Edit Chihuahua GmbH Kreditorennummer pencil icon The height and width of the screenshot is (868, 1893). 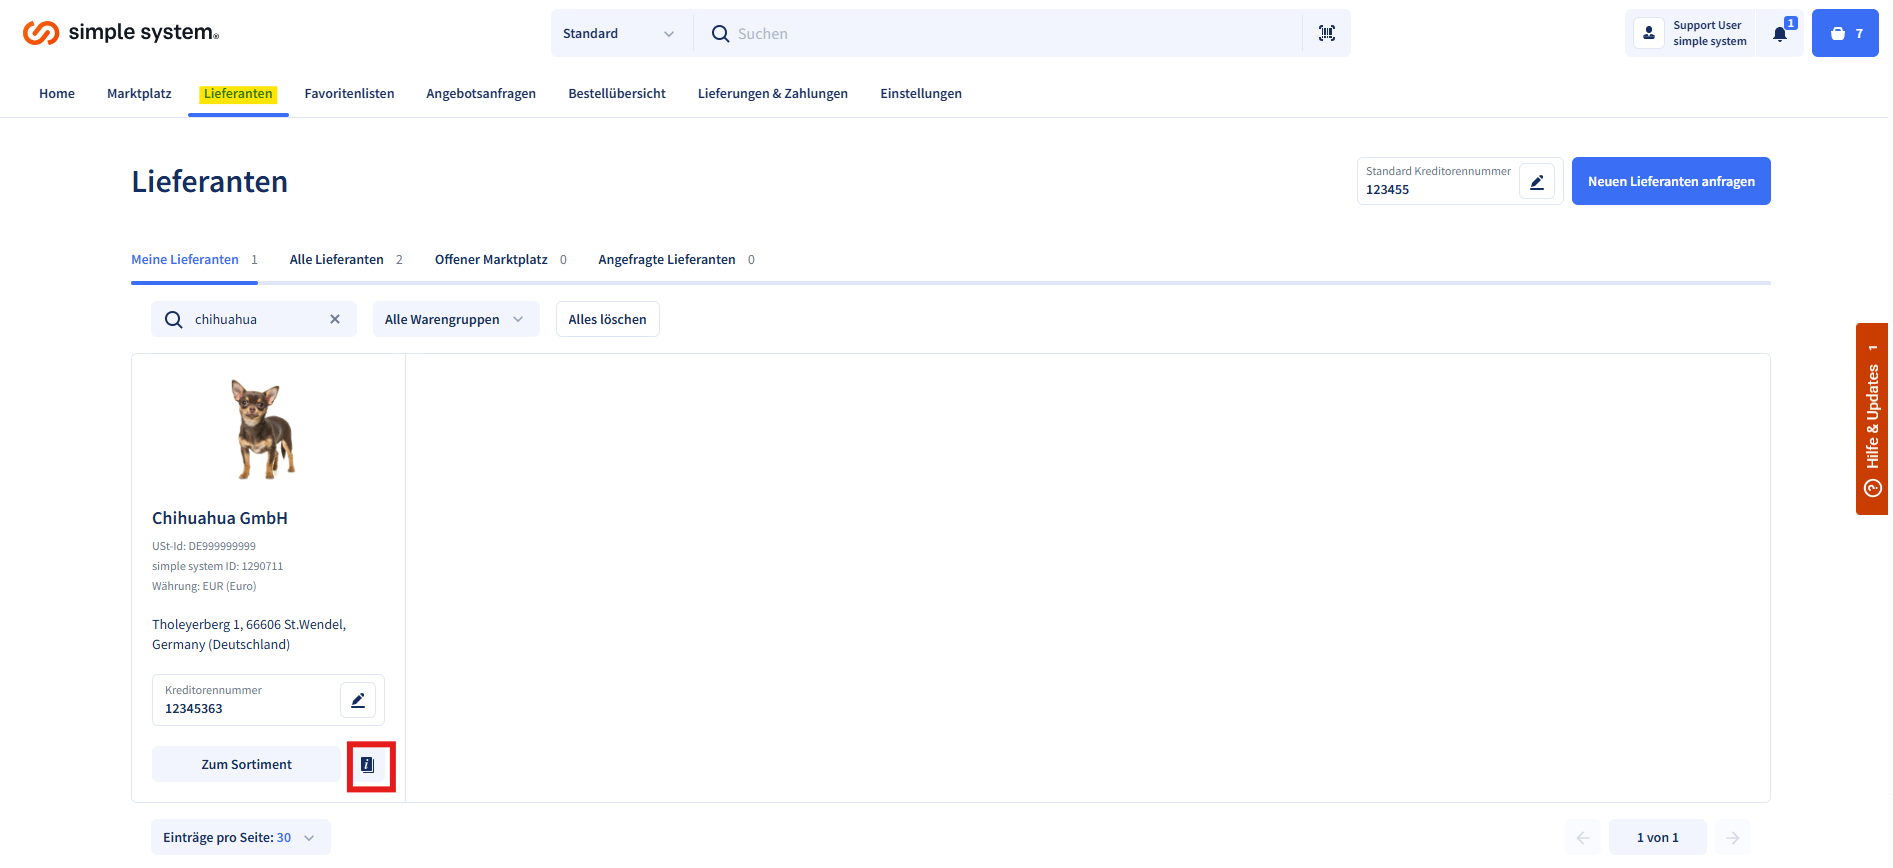358,700
